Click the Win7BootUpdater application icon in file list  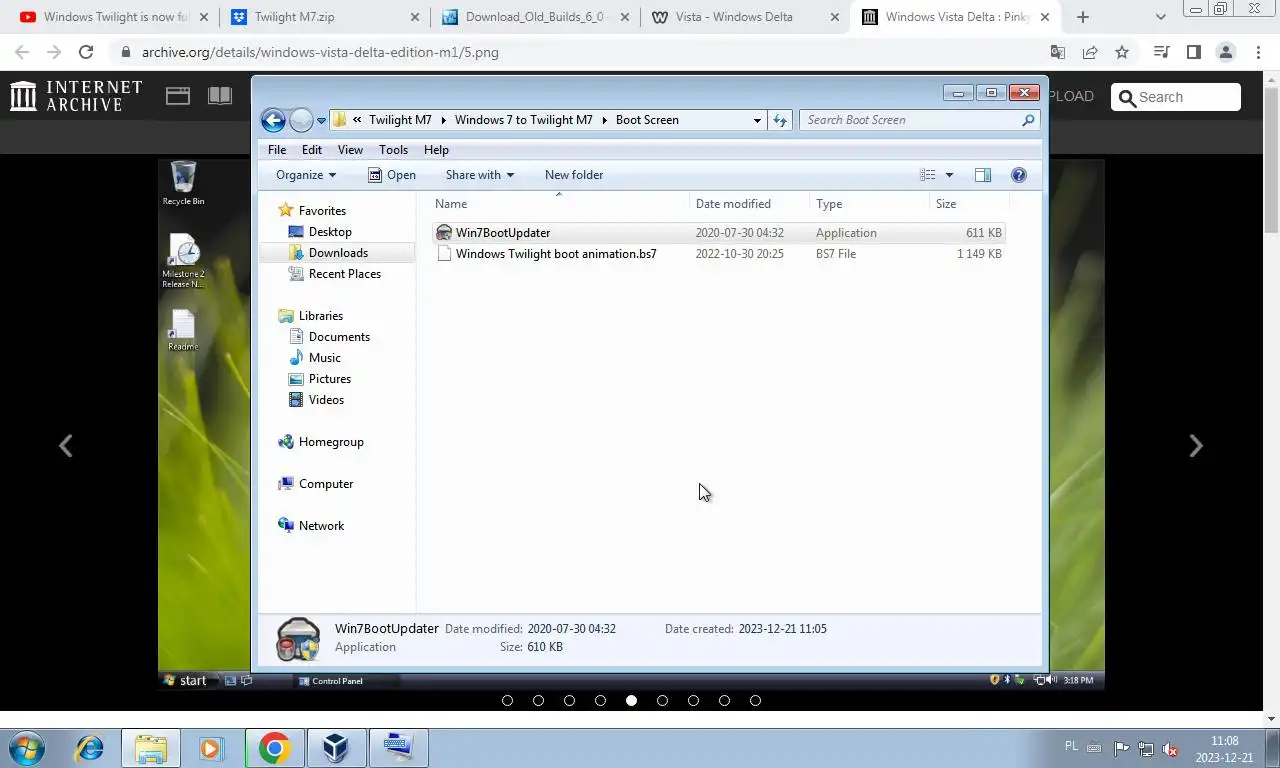point(444,233)
